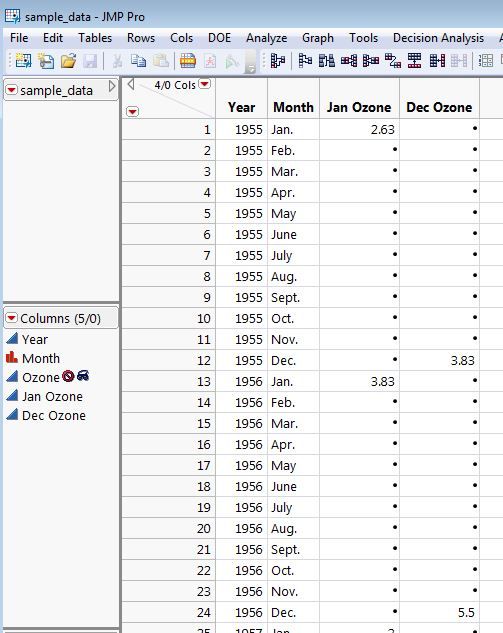Select Jan Ozone in the Columns list
503x633 pixels.
pyautogui.click(x=52, y=396)
